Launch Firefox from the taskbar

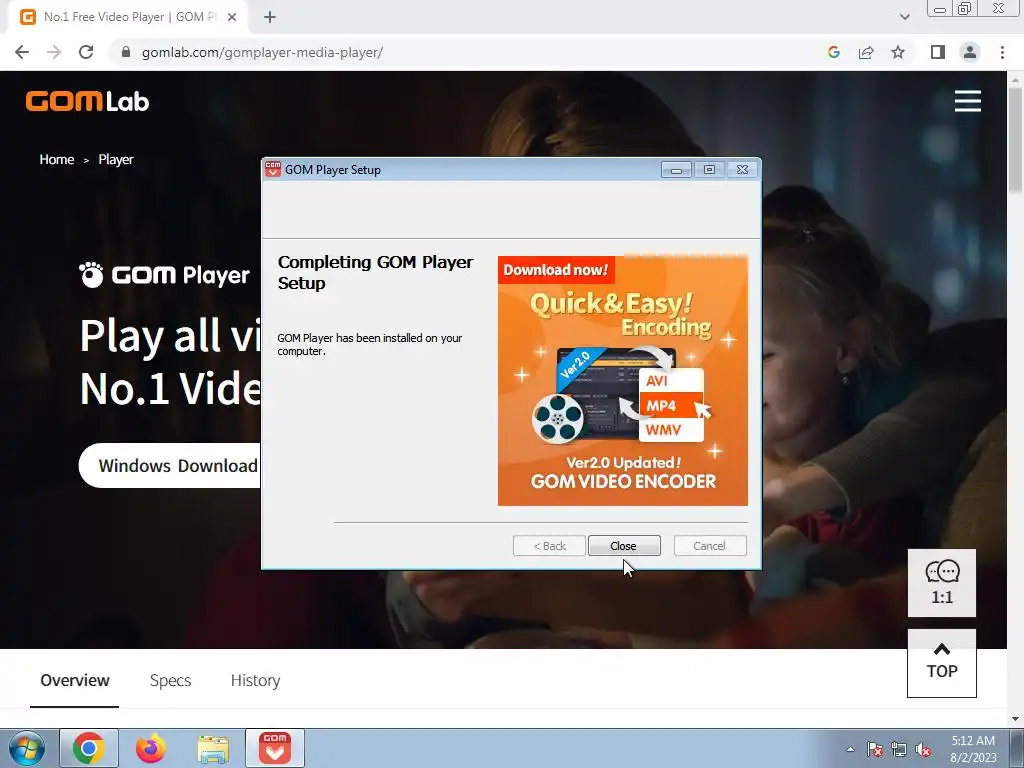(151, 748)
